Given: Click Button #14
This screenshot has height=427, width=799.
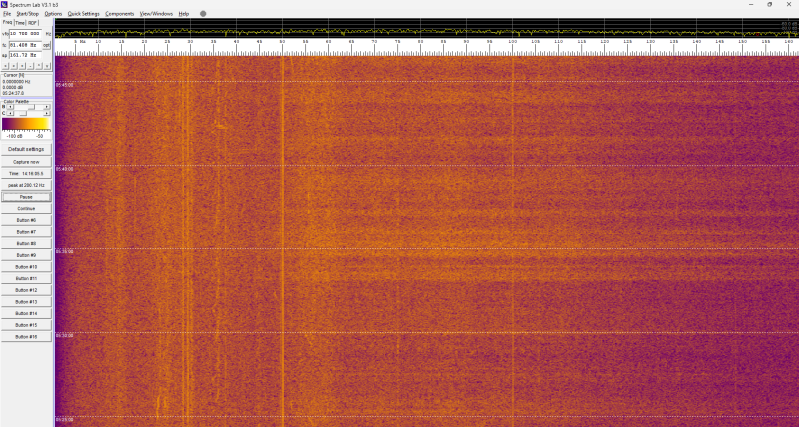Looking at the screenshot, I should pyautogui.click(x=26, y=313).
